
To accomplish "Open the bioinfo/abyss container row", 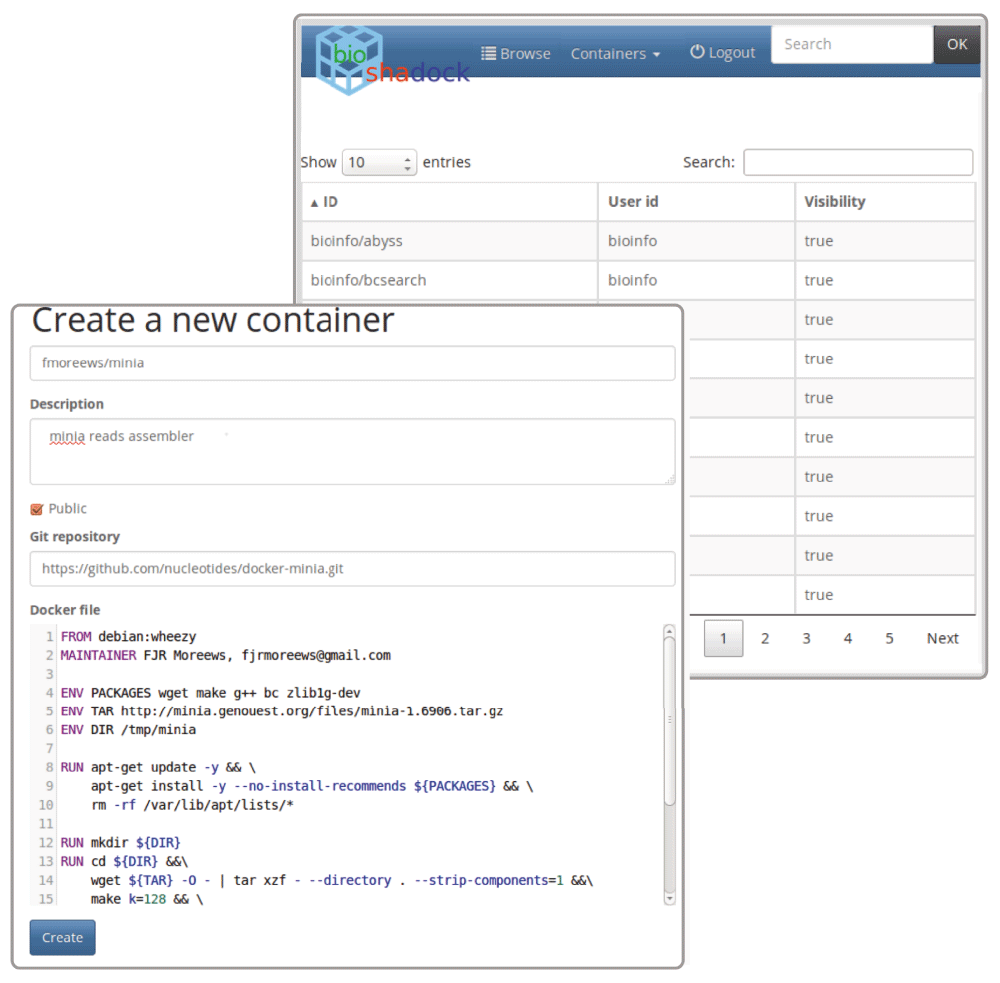I will [357, 241].
